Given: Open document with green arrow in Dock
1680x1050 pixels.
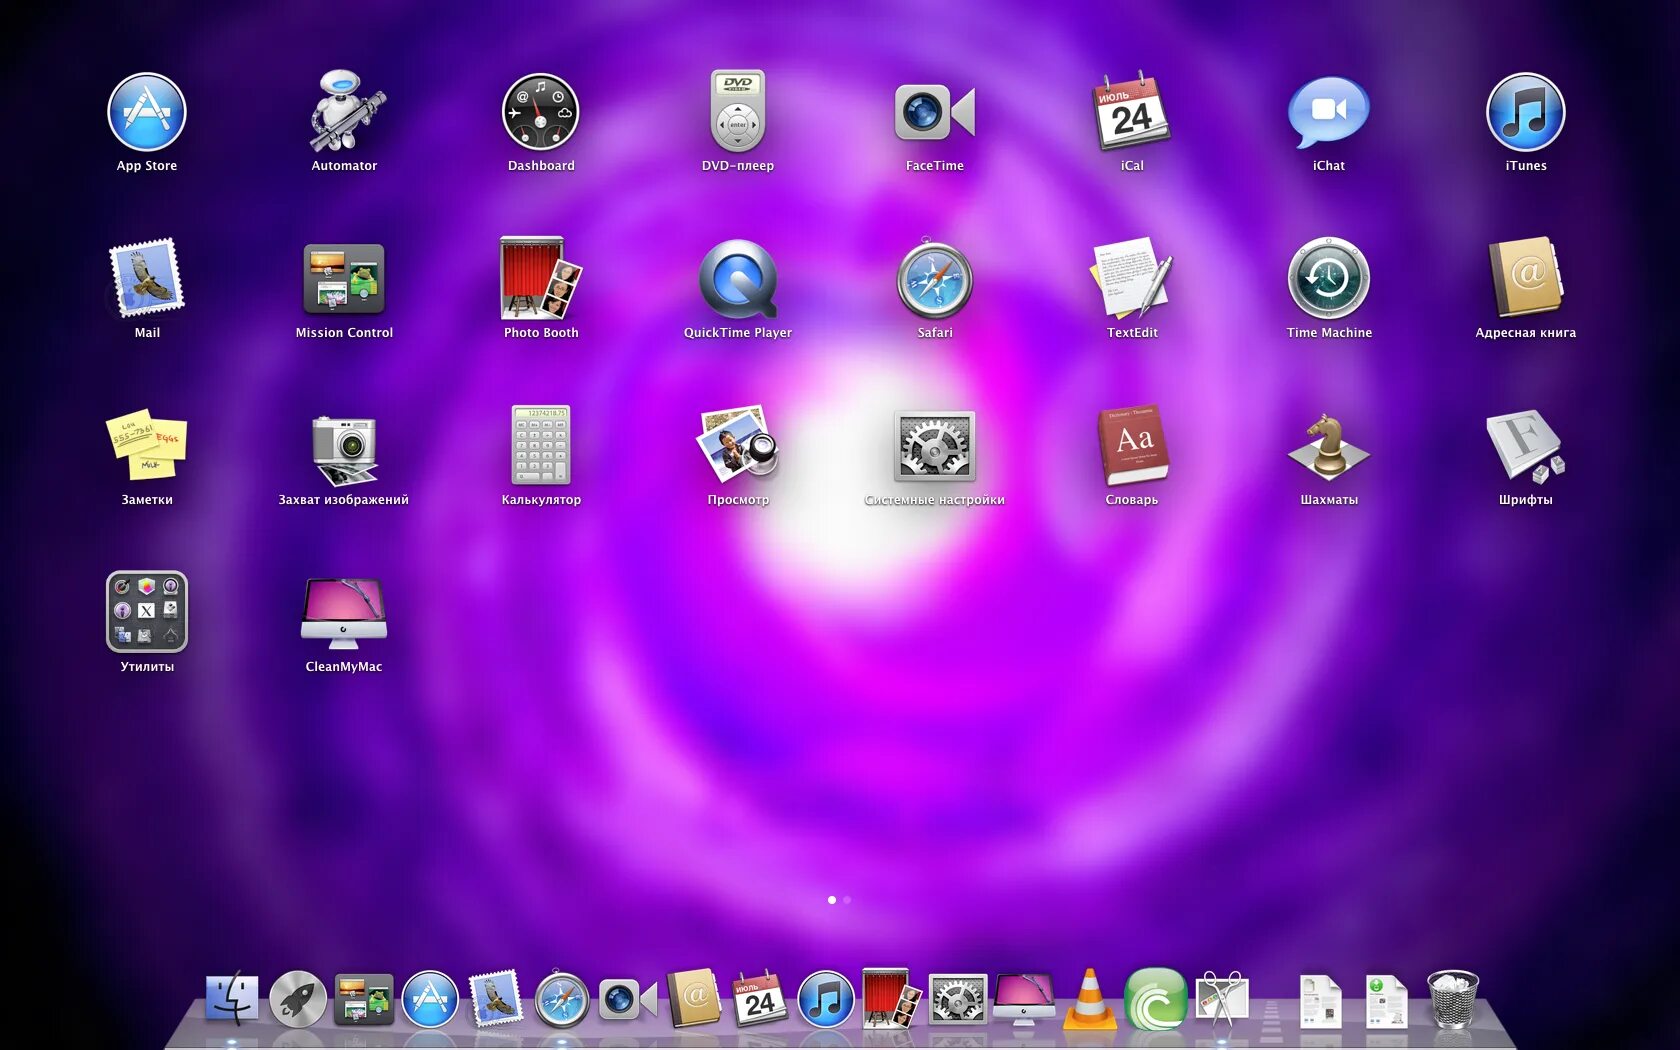Looking at the screenshot, I should point(1387,1001).
